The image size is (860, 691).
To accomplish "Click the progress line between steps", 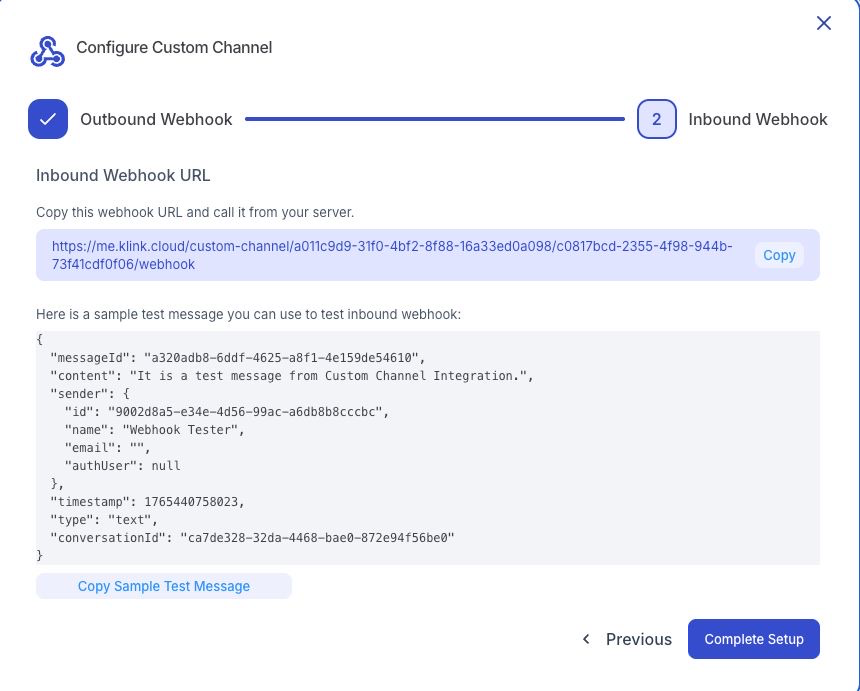I will pos(434,119).
